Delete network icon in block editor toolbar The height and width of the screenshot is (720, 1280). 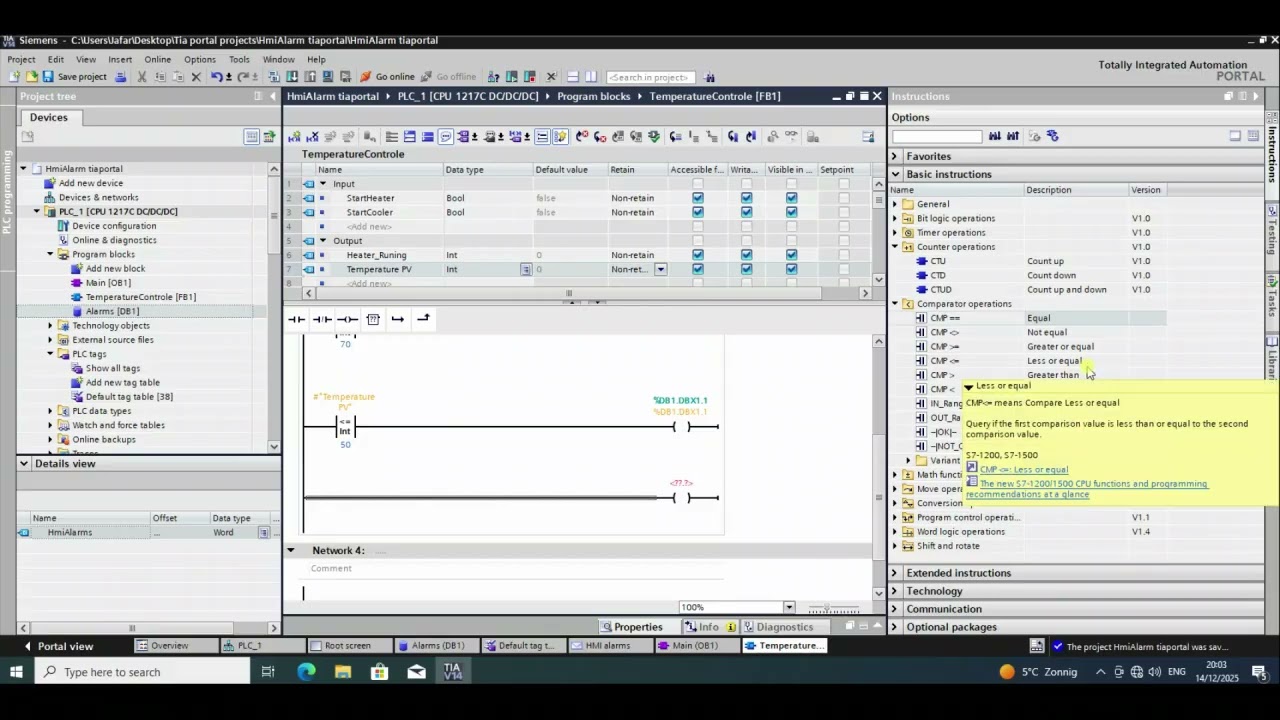[312, 137]
